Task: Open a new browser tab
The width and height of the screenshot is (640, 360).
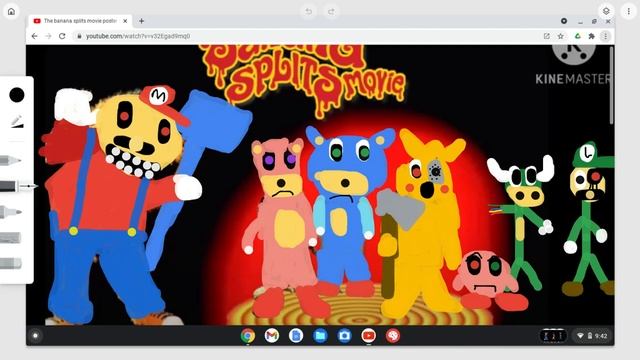Action: click(141, 21)
